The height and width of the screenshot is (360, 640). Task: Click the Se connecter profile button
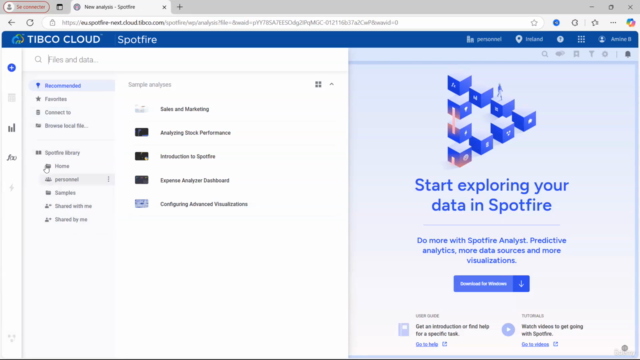point(27,7)
